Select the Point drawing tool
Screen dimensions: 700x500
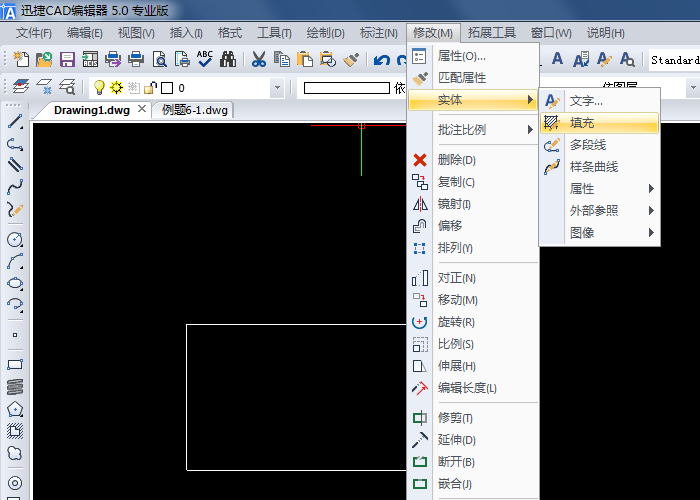[x=15, y=335]
